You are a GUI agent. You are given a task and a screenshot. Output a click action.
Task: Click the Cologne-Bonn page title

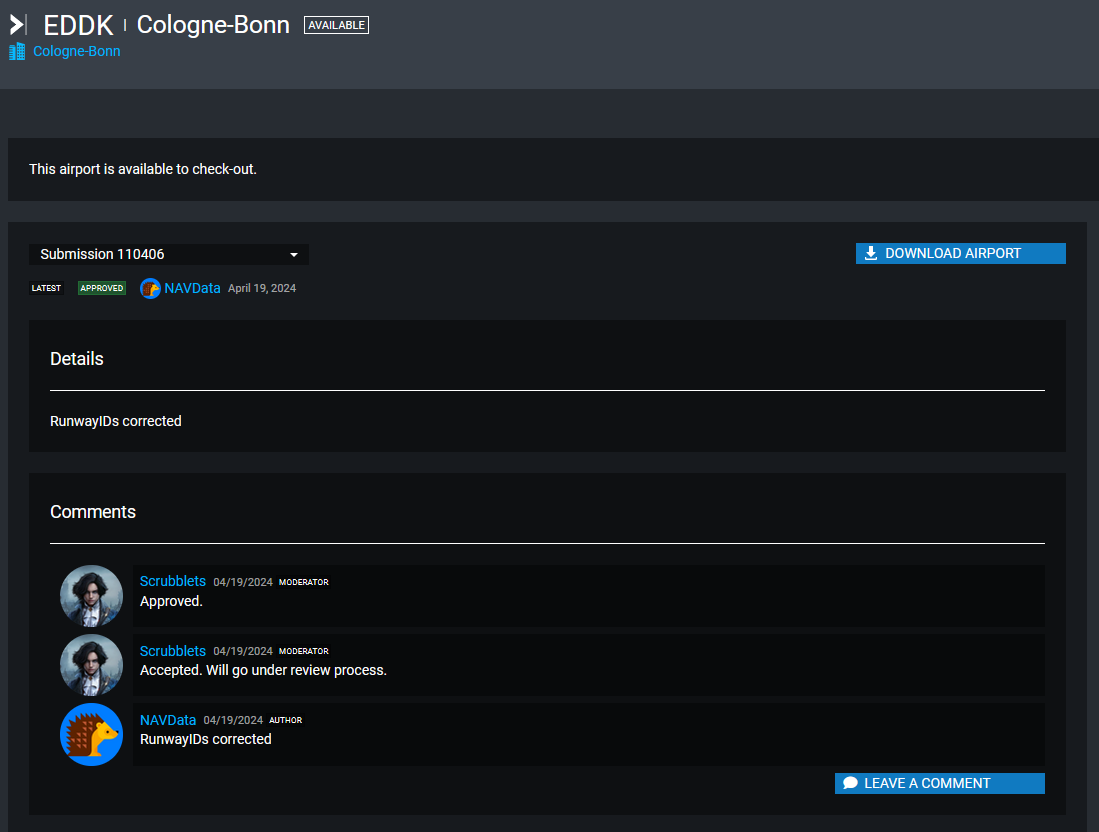(x=213, y=25)
